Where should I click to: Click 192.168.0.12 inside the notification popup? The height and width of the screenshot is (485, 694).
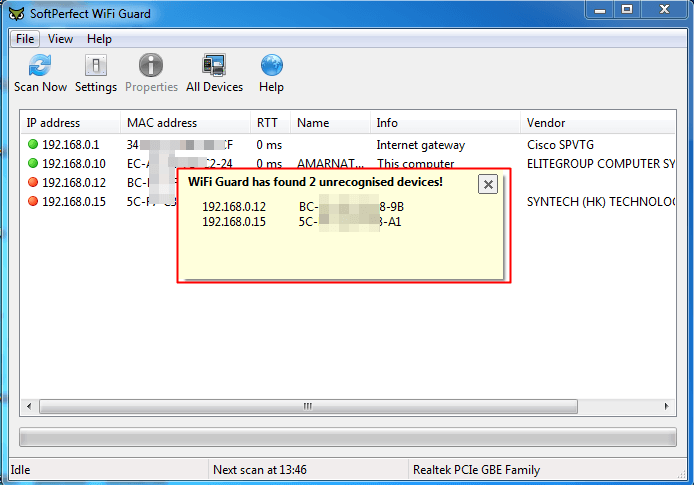234,207
